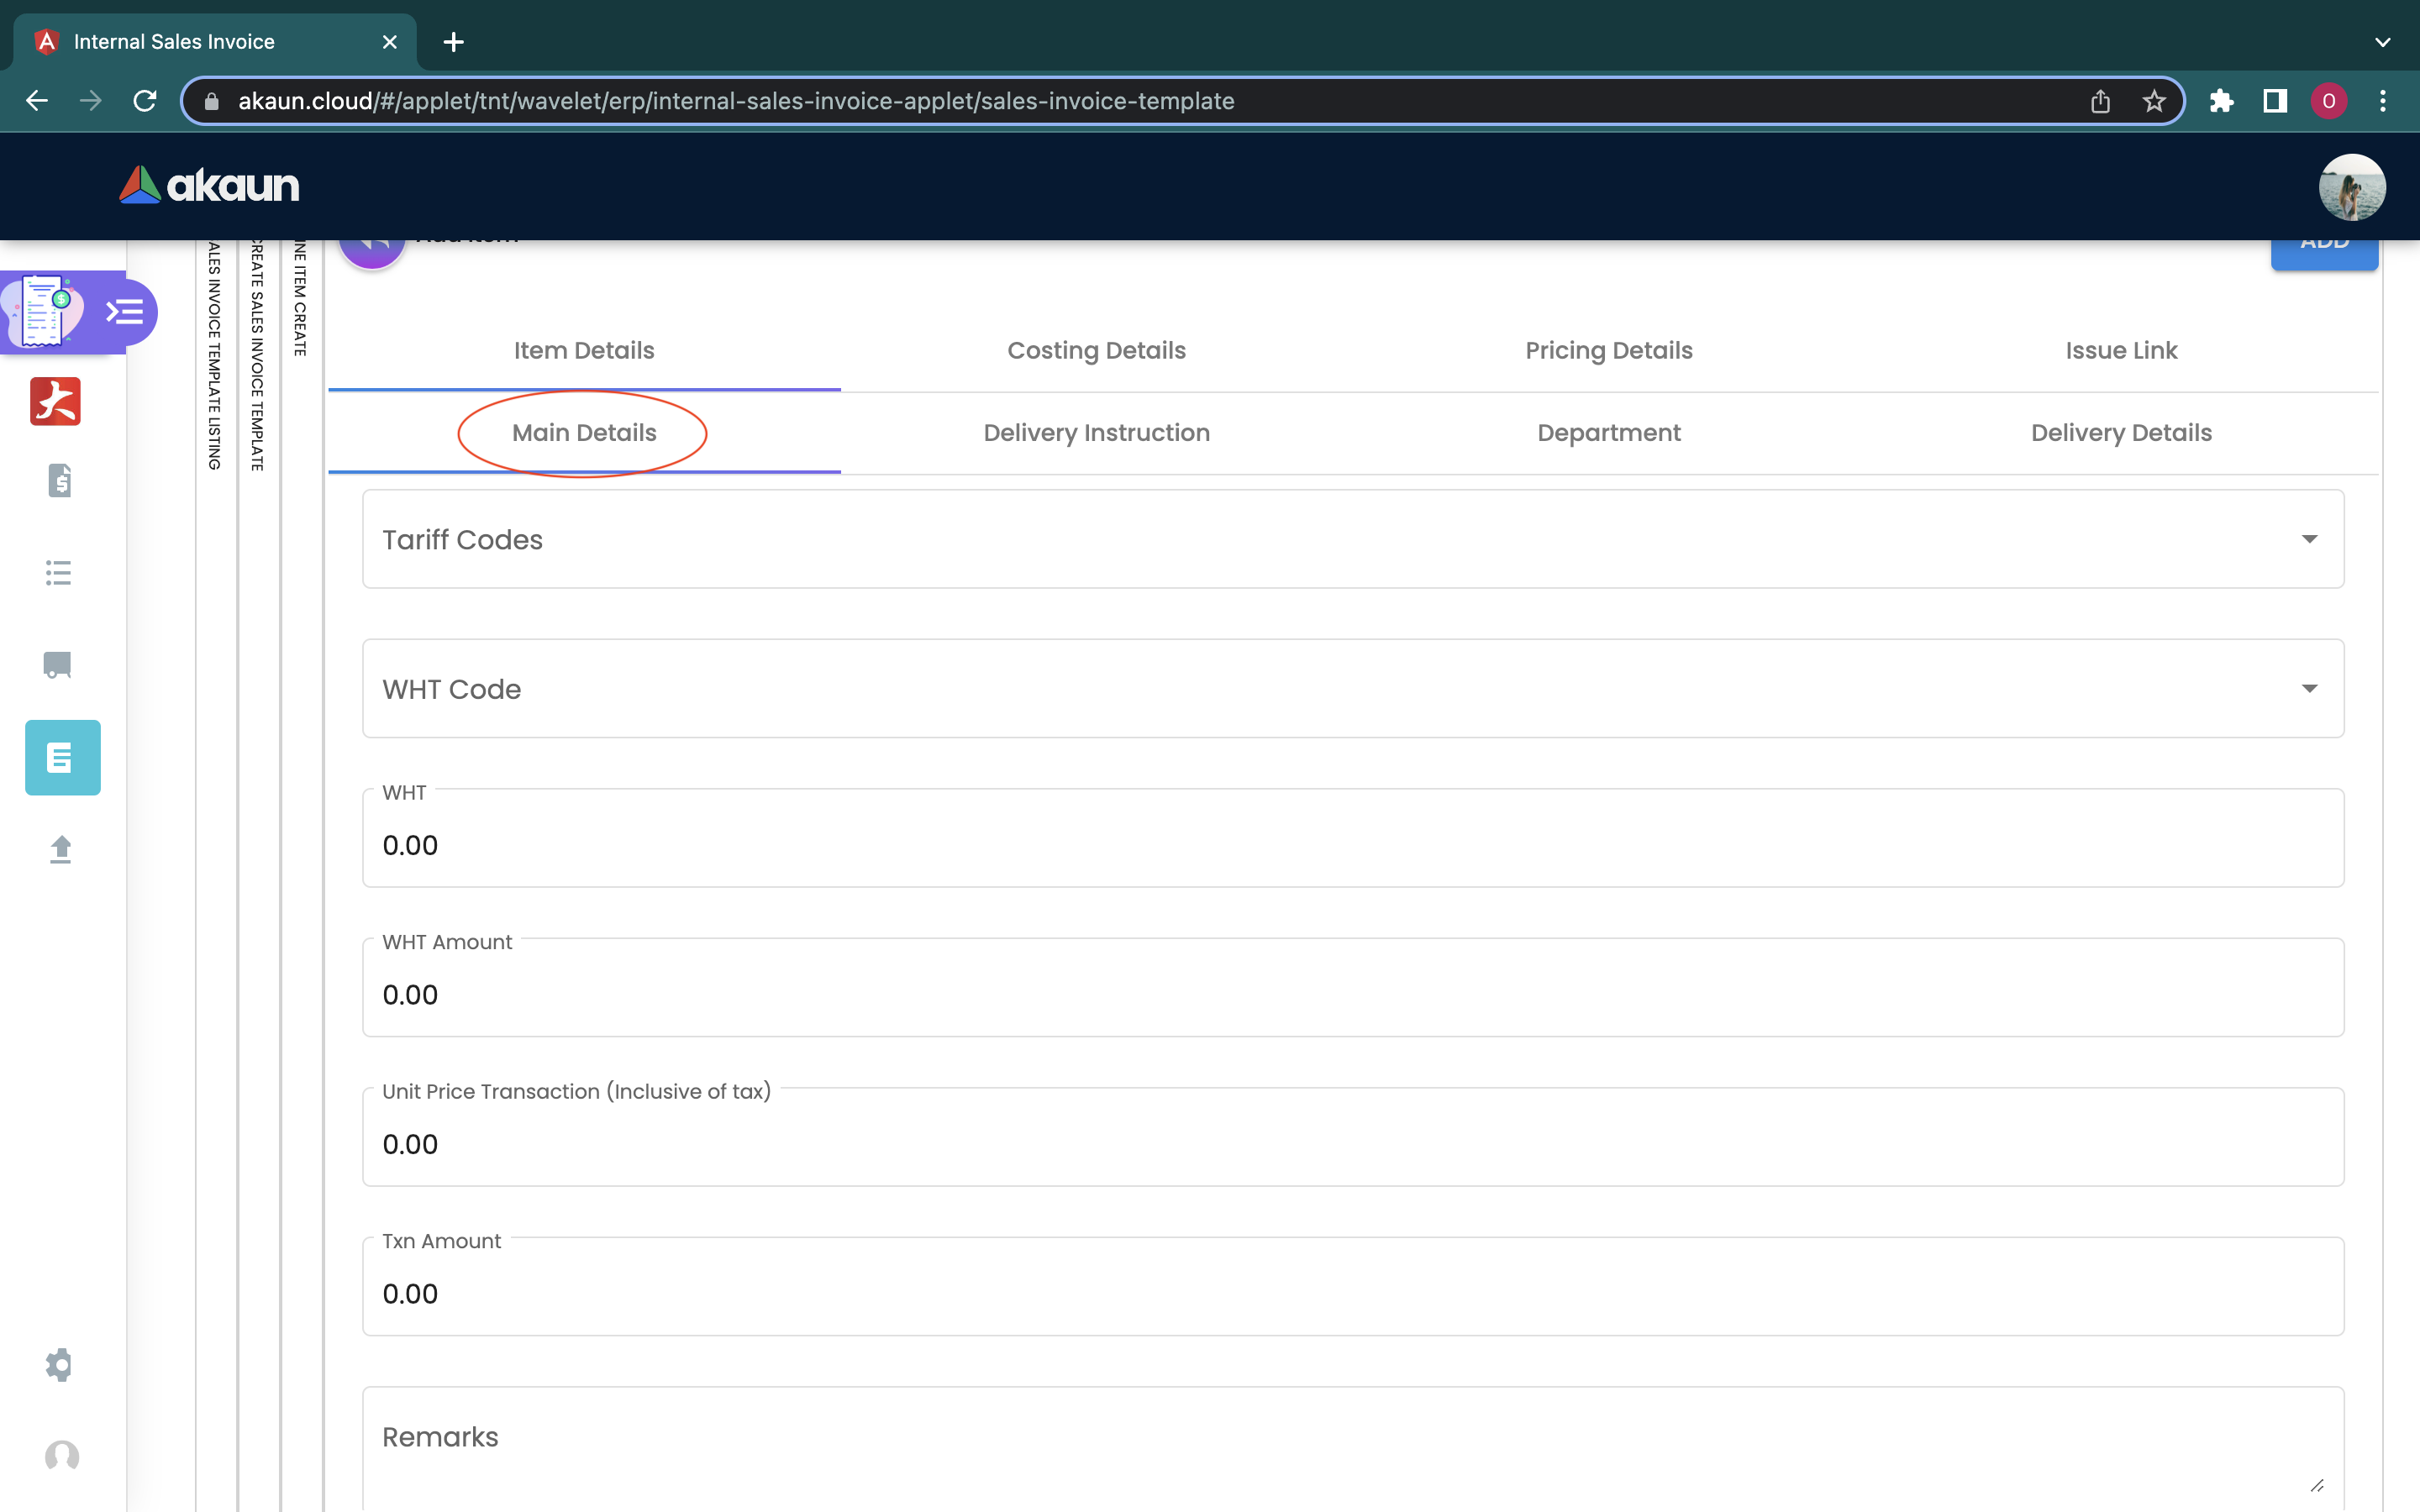Select the highlighted template document icon
2420x1512 pixels.
click(62, 757)
